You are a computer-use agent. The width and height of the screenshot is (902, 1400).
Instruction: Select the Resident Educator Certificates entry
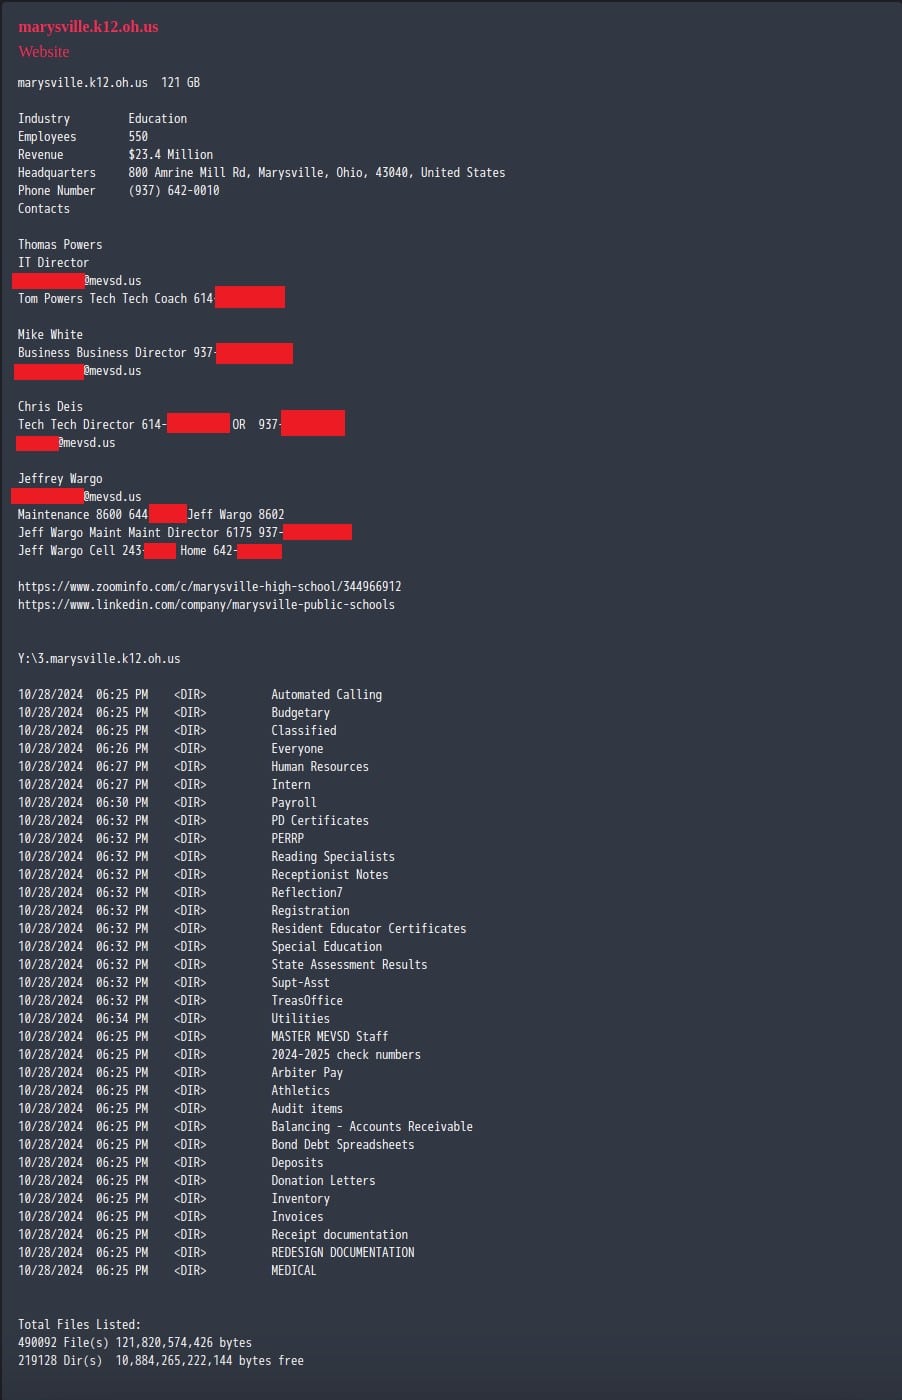369,929
